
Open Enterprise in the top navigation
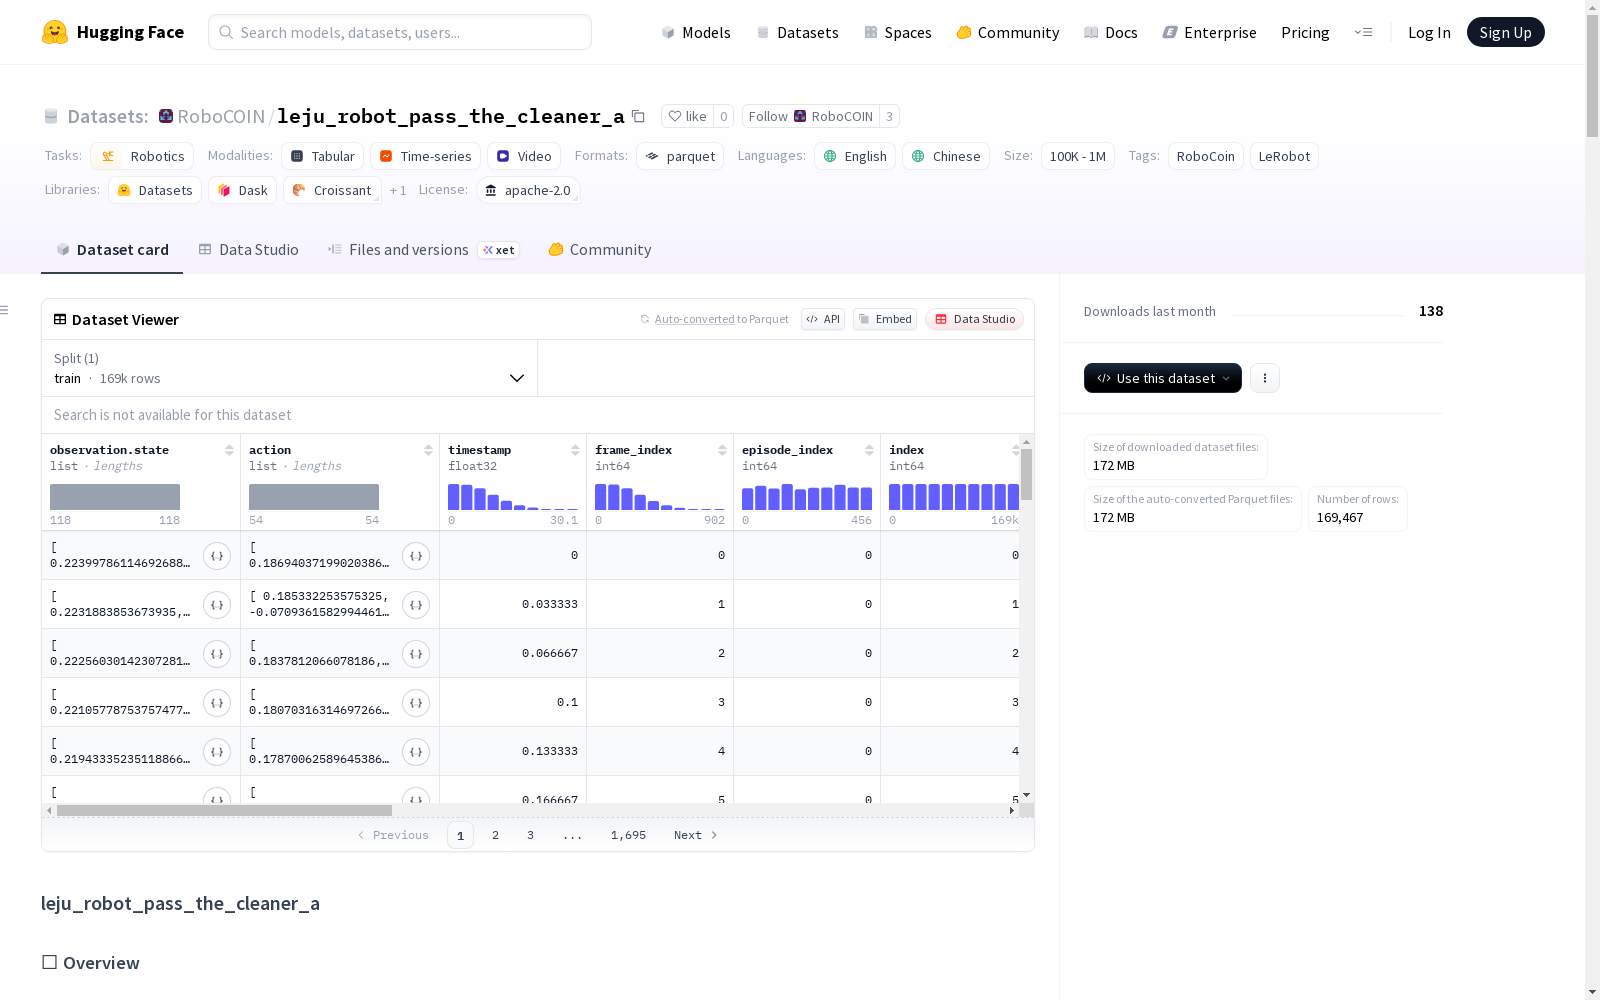[1210, 32]
